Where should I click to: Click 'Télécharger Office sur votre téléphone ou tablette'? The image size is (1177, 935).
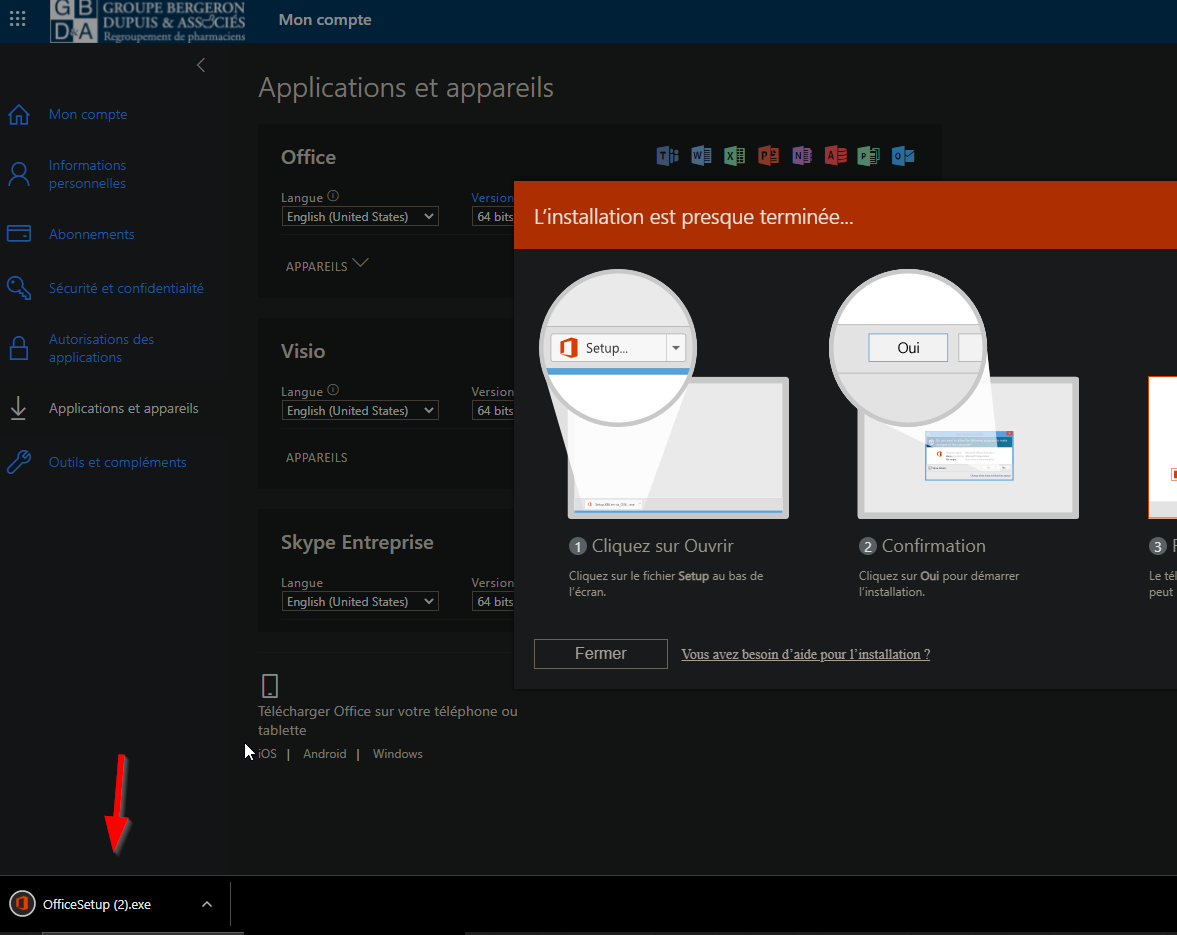[x=388, y=720]
